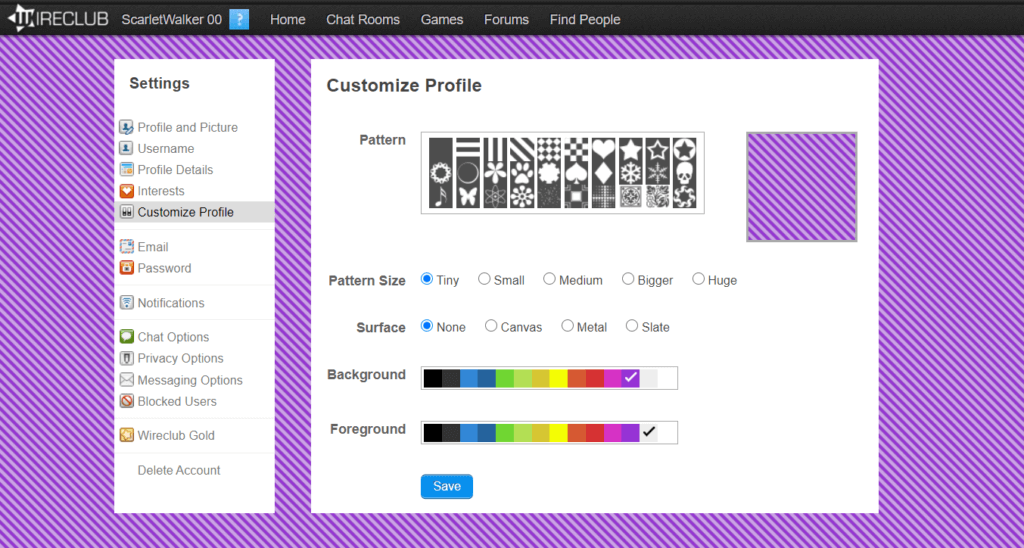Screen dimensions: 1024x548
Task: Click the blue help question mark icon
Action: 239,19
